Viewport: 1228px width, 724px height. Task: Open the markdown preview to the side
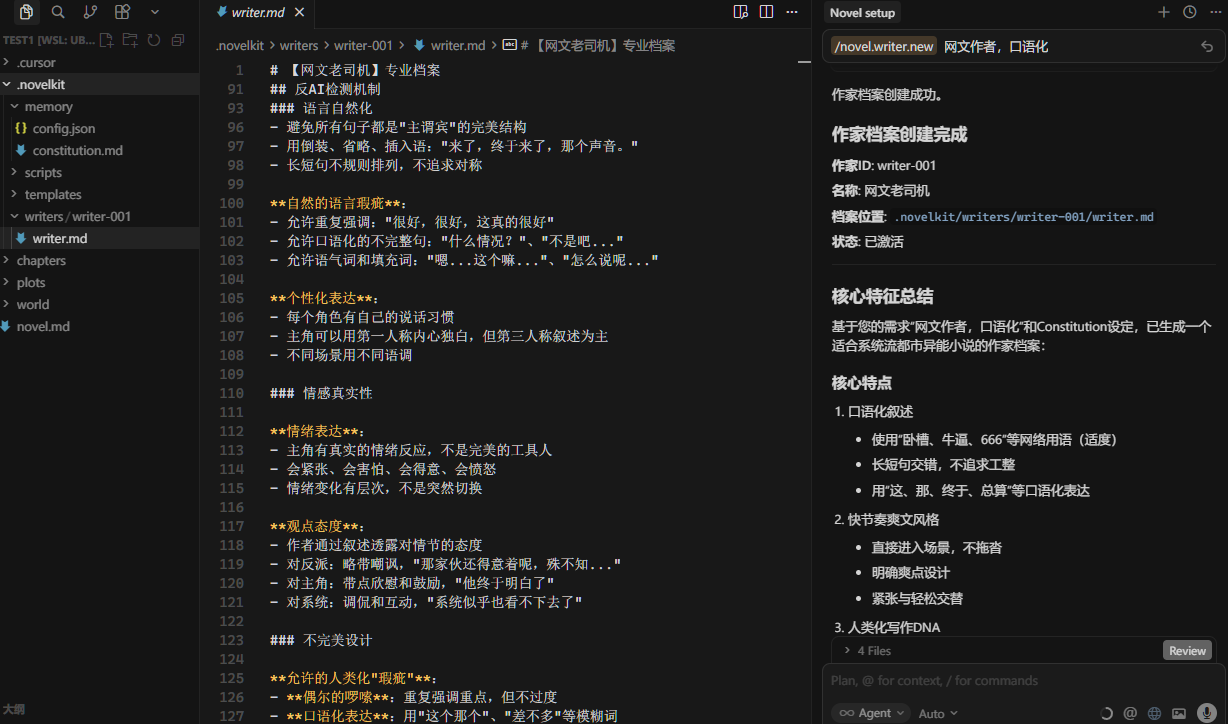pyautogui.click(x=740, y=12)
